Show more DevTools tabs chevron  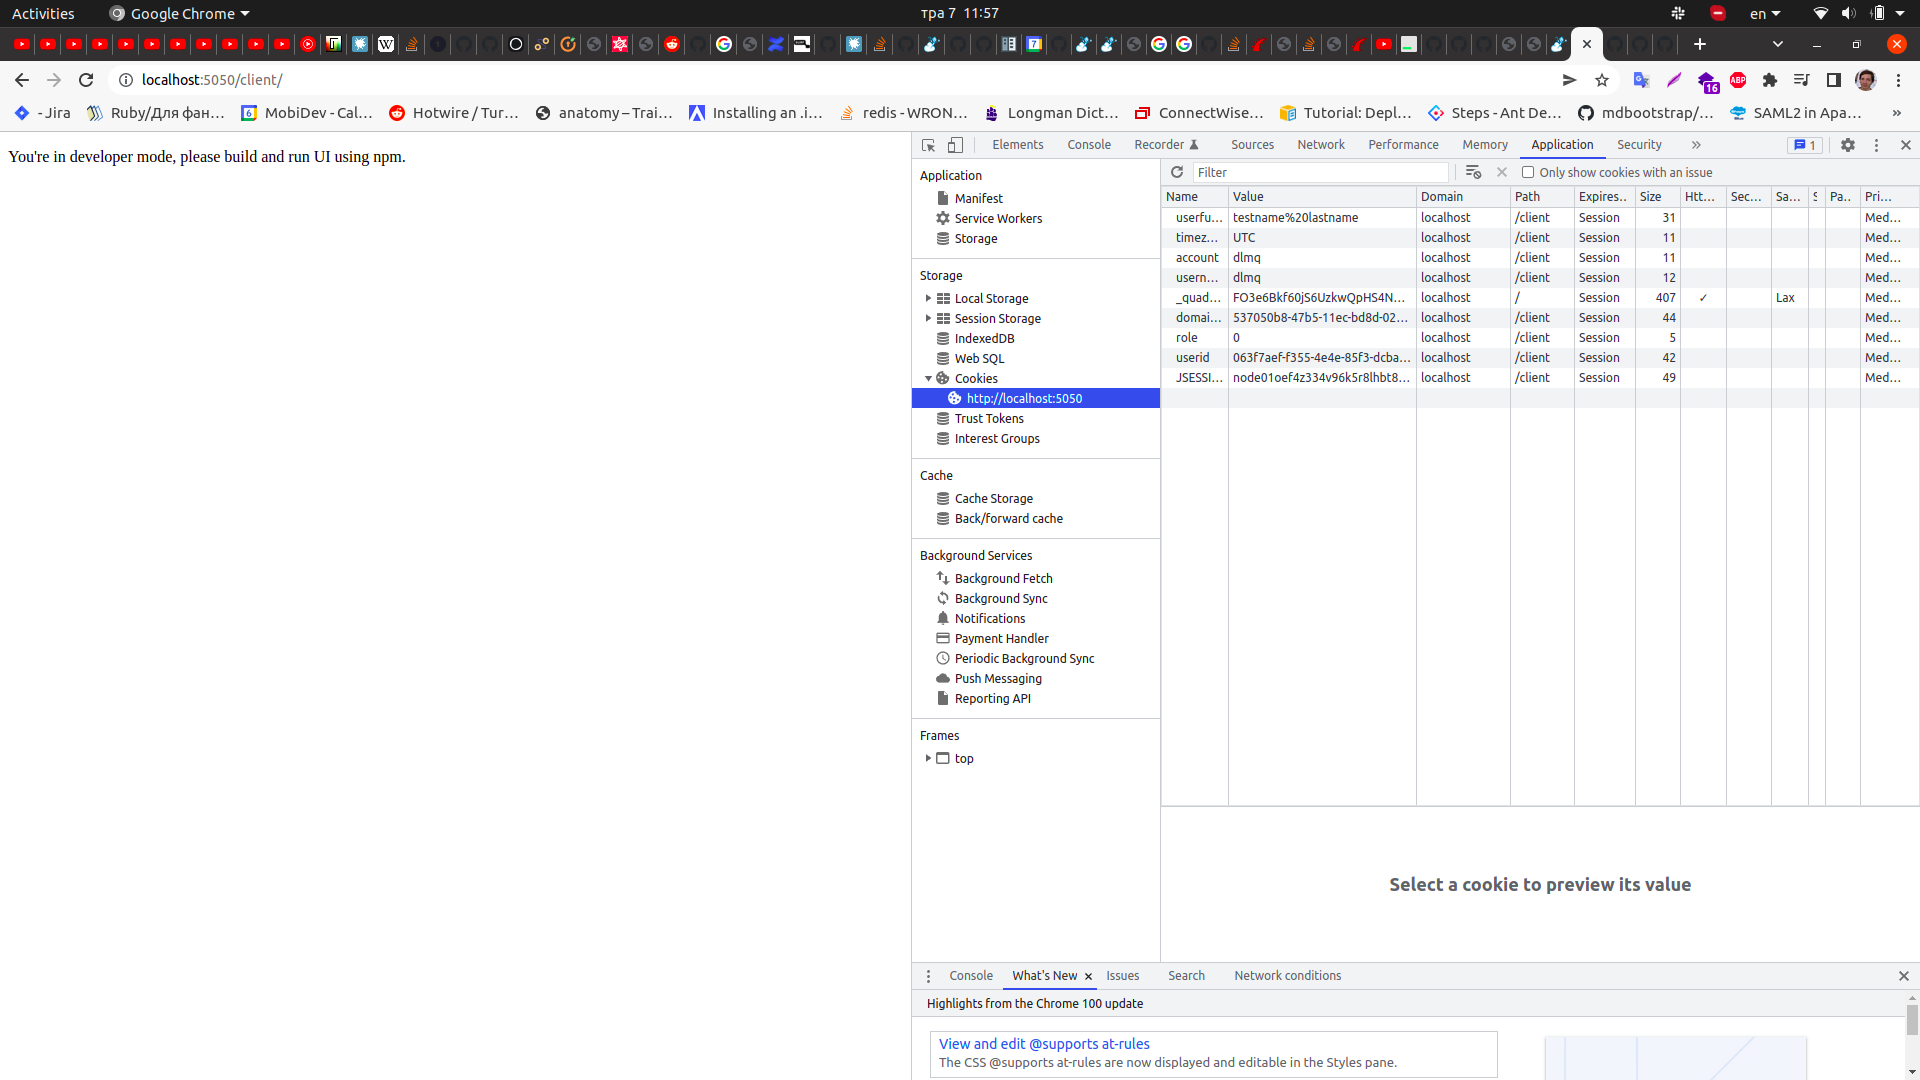[1696, 145]
